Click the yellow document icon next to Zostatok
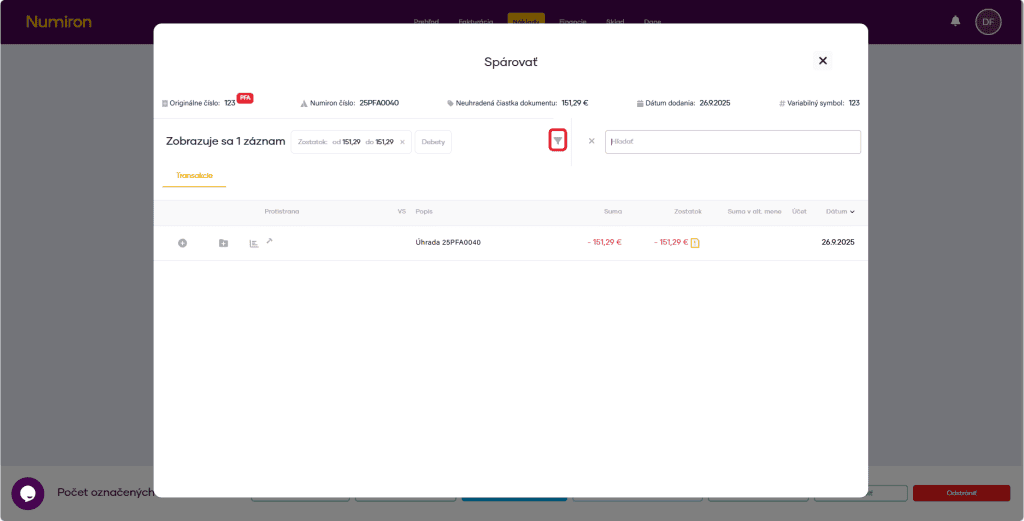This screenshot has width=1024, height=521. [x=695, y=243]
